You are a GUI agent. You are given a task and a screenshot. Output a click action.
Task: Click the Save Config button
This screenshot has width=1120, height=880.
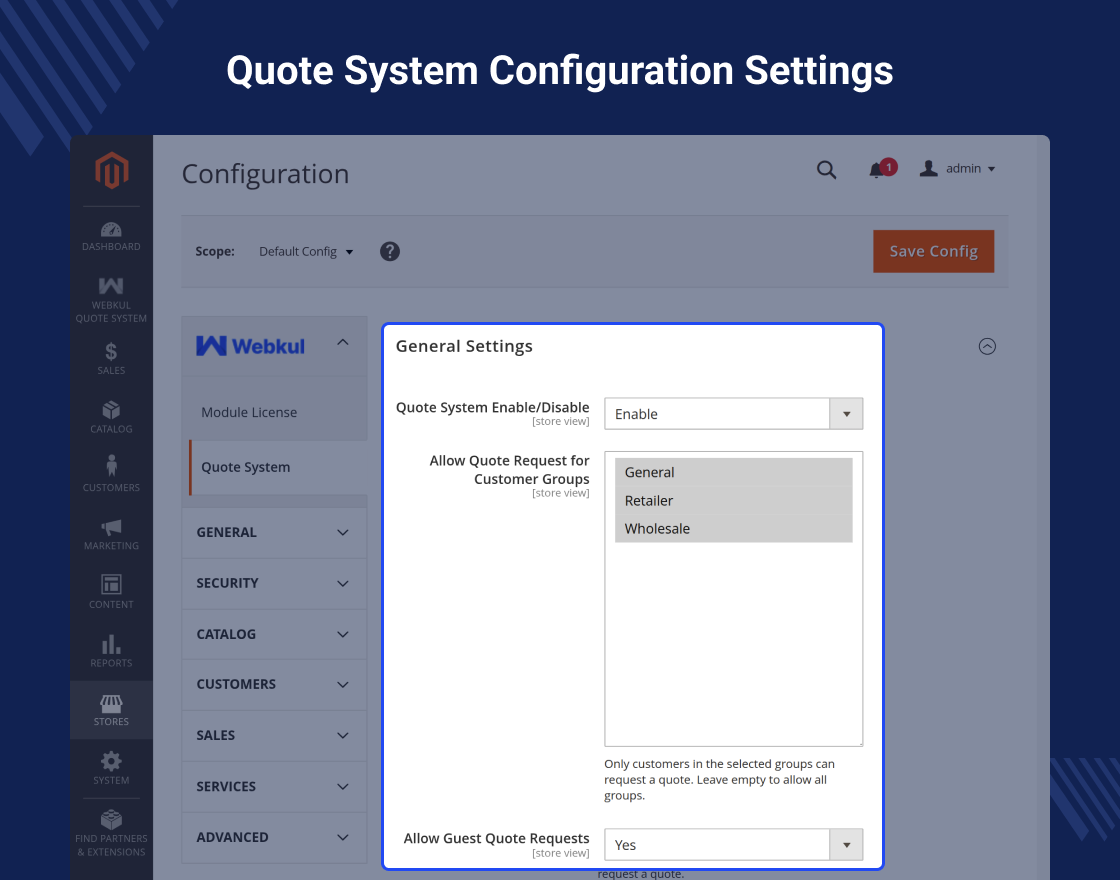933,251
